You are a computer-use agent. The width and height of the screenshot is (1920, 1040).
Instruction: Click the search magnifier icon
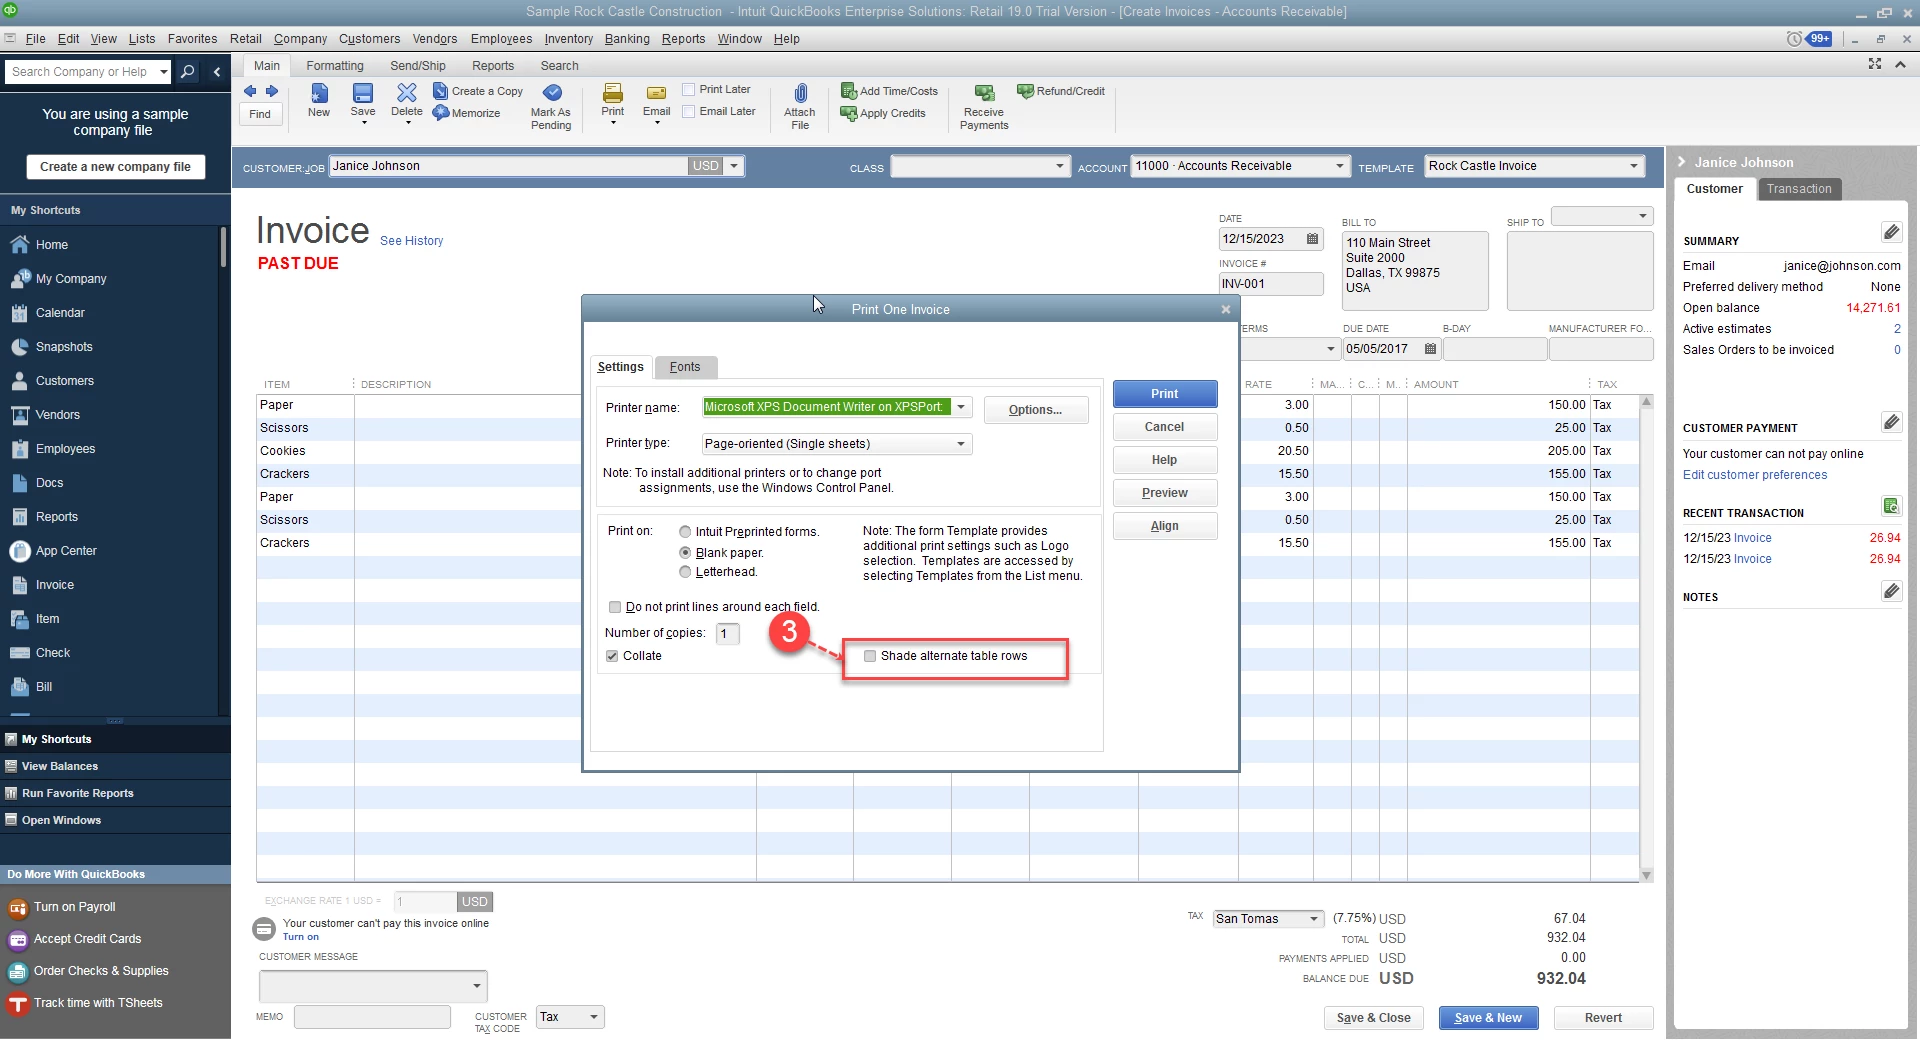[187, 72]
